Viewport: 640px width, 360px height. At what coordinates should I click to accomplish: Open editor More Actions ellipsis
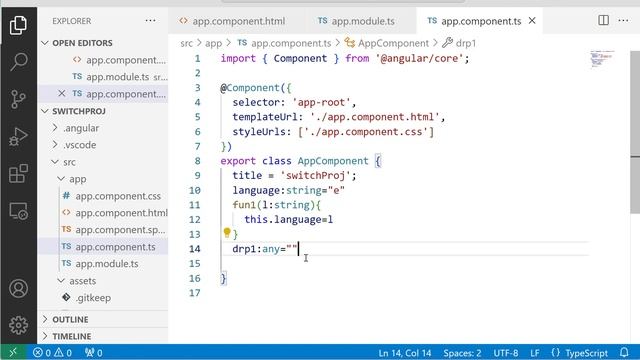click(623, 20)
